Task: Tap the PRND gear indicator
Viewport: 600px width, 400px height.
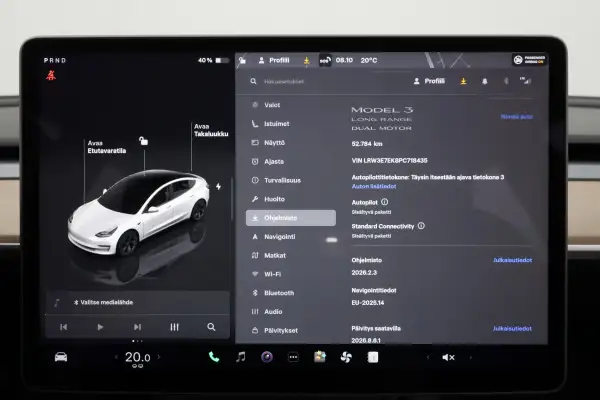Action: click(55, 60)
